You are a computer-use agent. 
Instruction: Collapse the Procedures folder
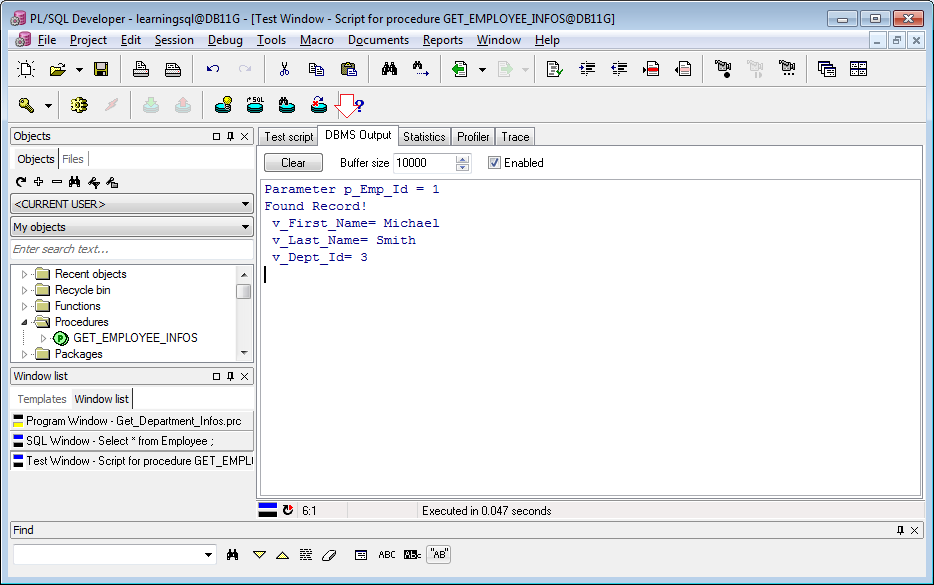click(x=24, y=322)
